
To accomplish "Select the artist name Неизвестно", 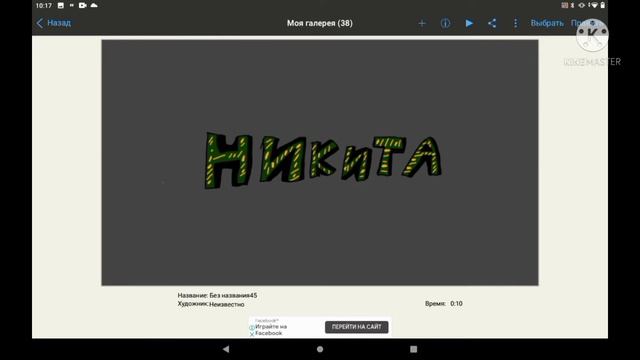I will (227, 304).
